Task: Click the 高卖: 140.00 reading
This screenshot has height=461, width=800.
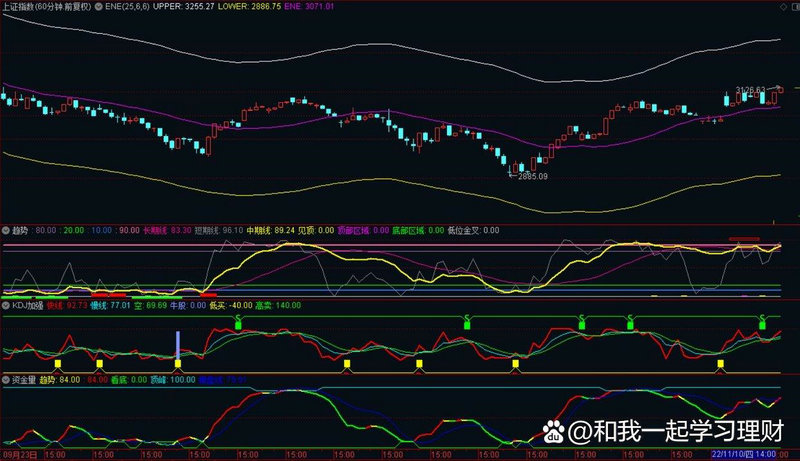Action: [278, 305]
